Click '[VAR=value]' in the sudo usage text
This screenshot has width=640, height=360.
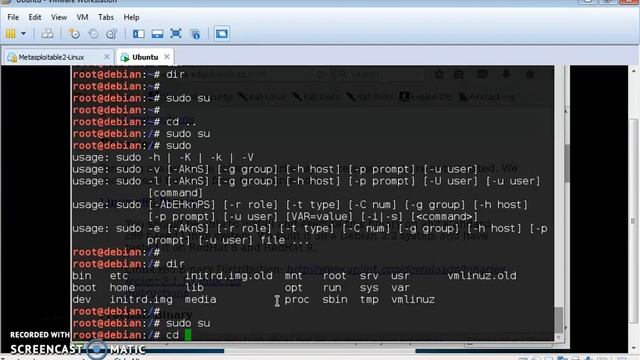click(319, 217)
